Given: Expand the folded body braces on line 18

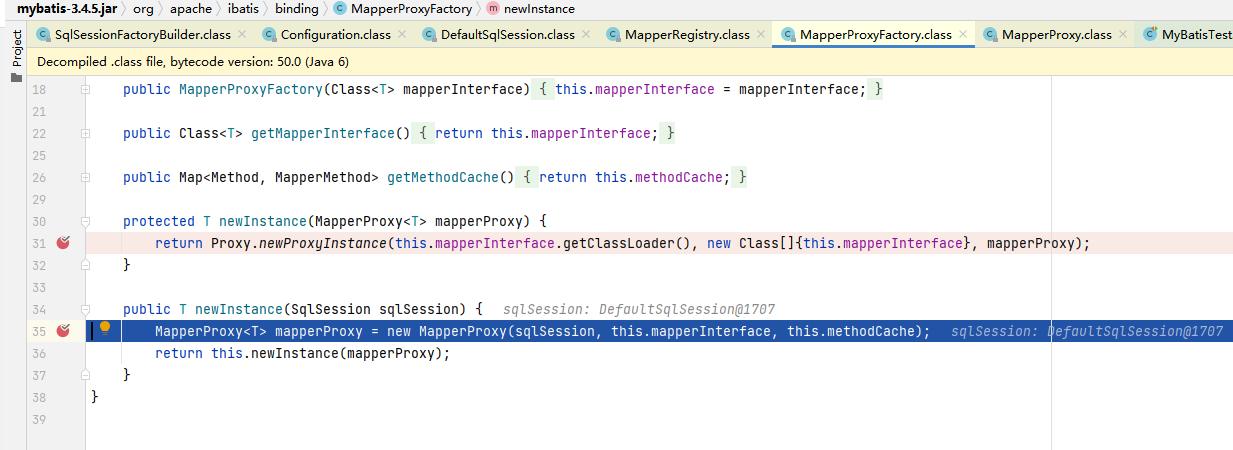Looking at the screenshot, I should [x=542, y=89].
